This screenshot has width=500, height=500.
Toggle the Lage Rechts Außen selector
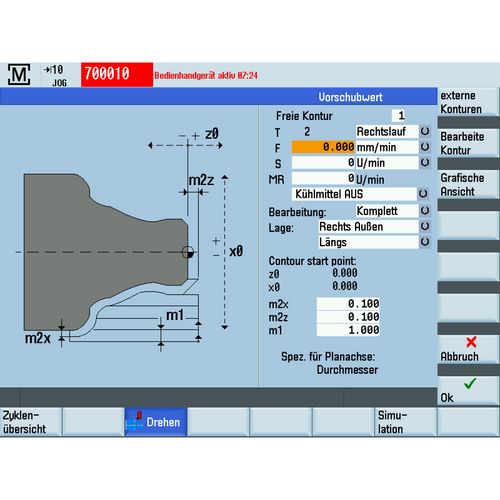[x=425, y=226]
